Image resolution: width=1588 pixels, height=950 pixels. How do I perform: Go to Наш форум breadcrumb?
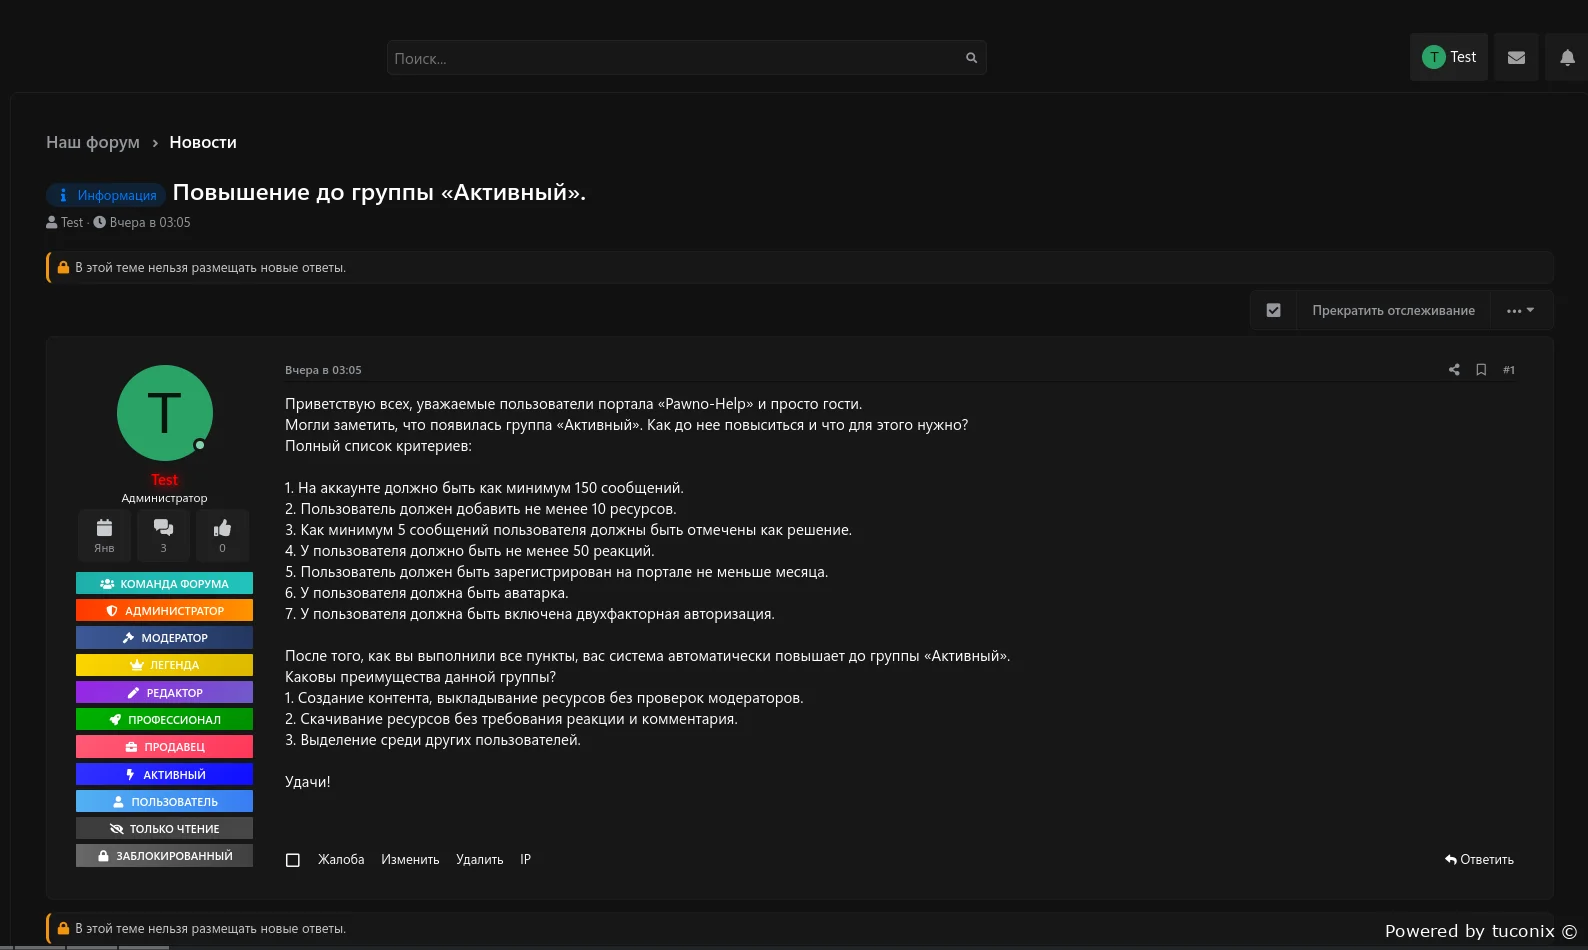coord(93,142)
